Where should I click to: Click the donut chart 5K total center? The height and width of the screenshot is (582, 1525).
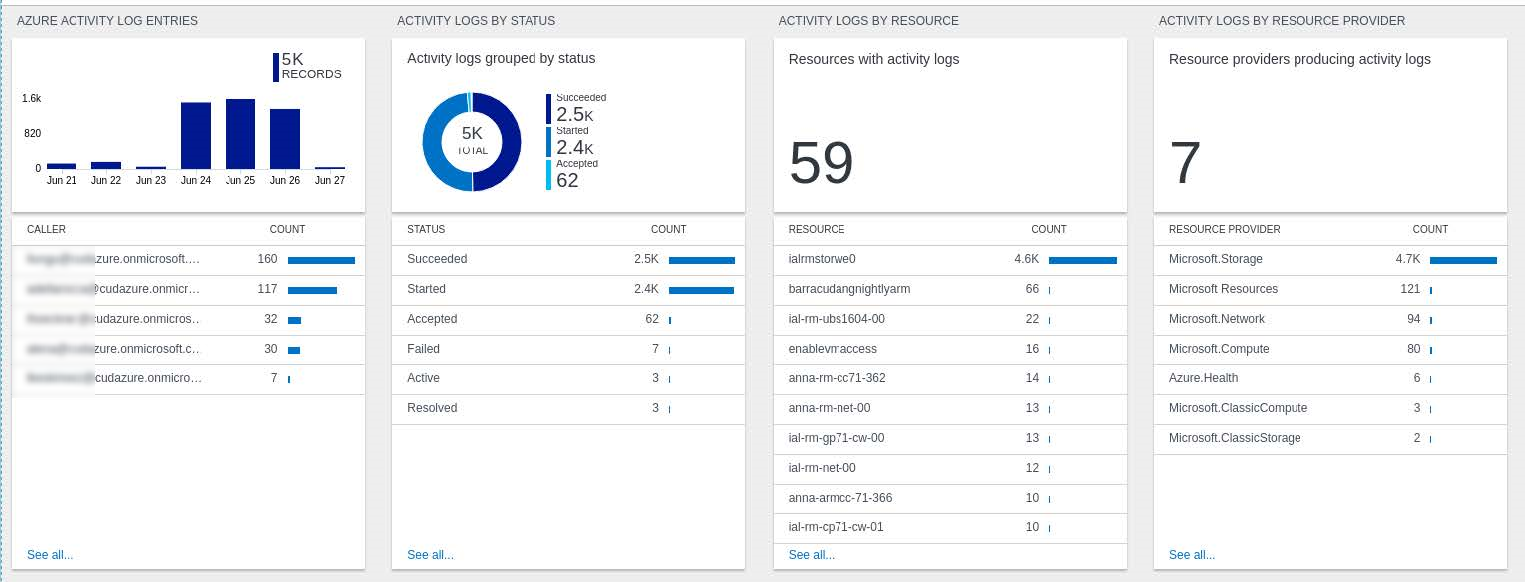[x=472, y=141]
